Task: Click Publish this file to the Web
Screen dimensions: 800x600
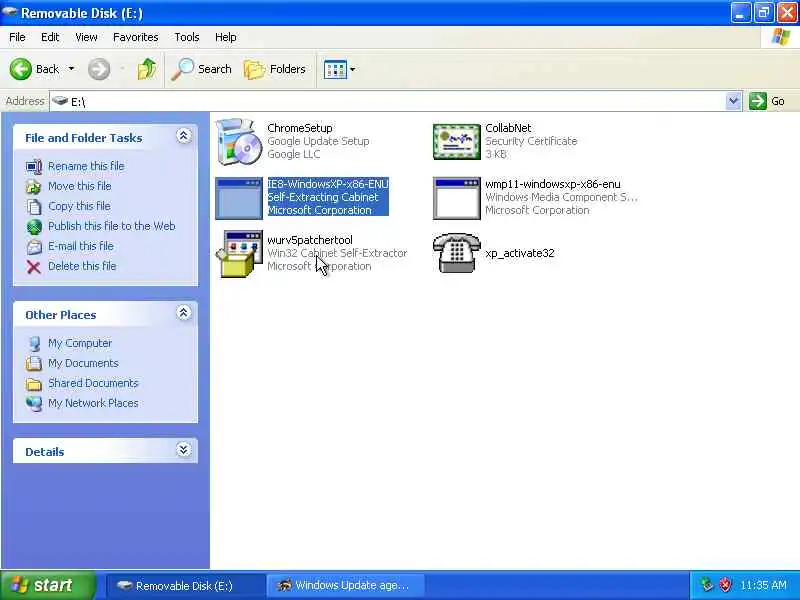Action: 112,226
